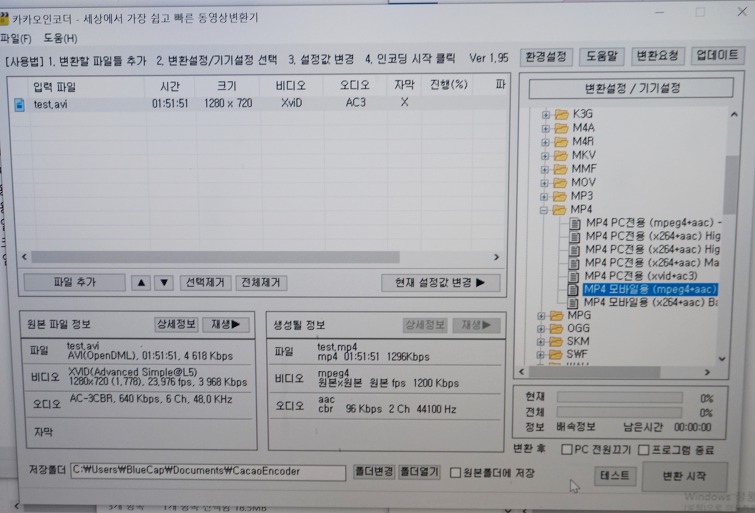The height and width of the screenshot is (513, 755).
Task: Select the MP4 folder icon
Action: tap(560, 210)
